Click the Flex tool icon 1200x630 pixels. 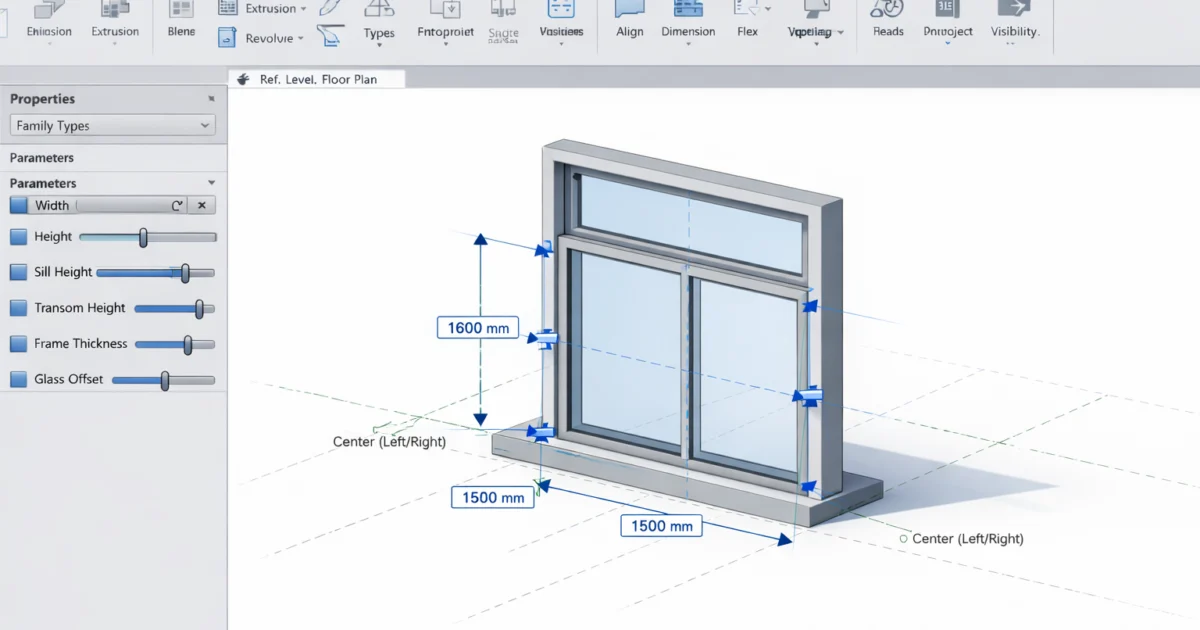747,20
